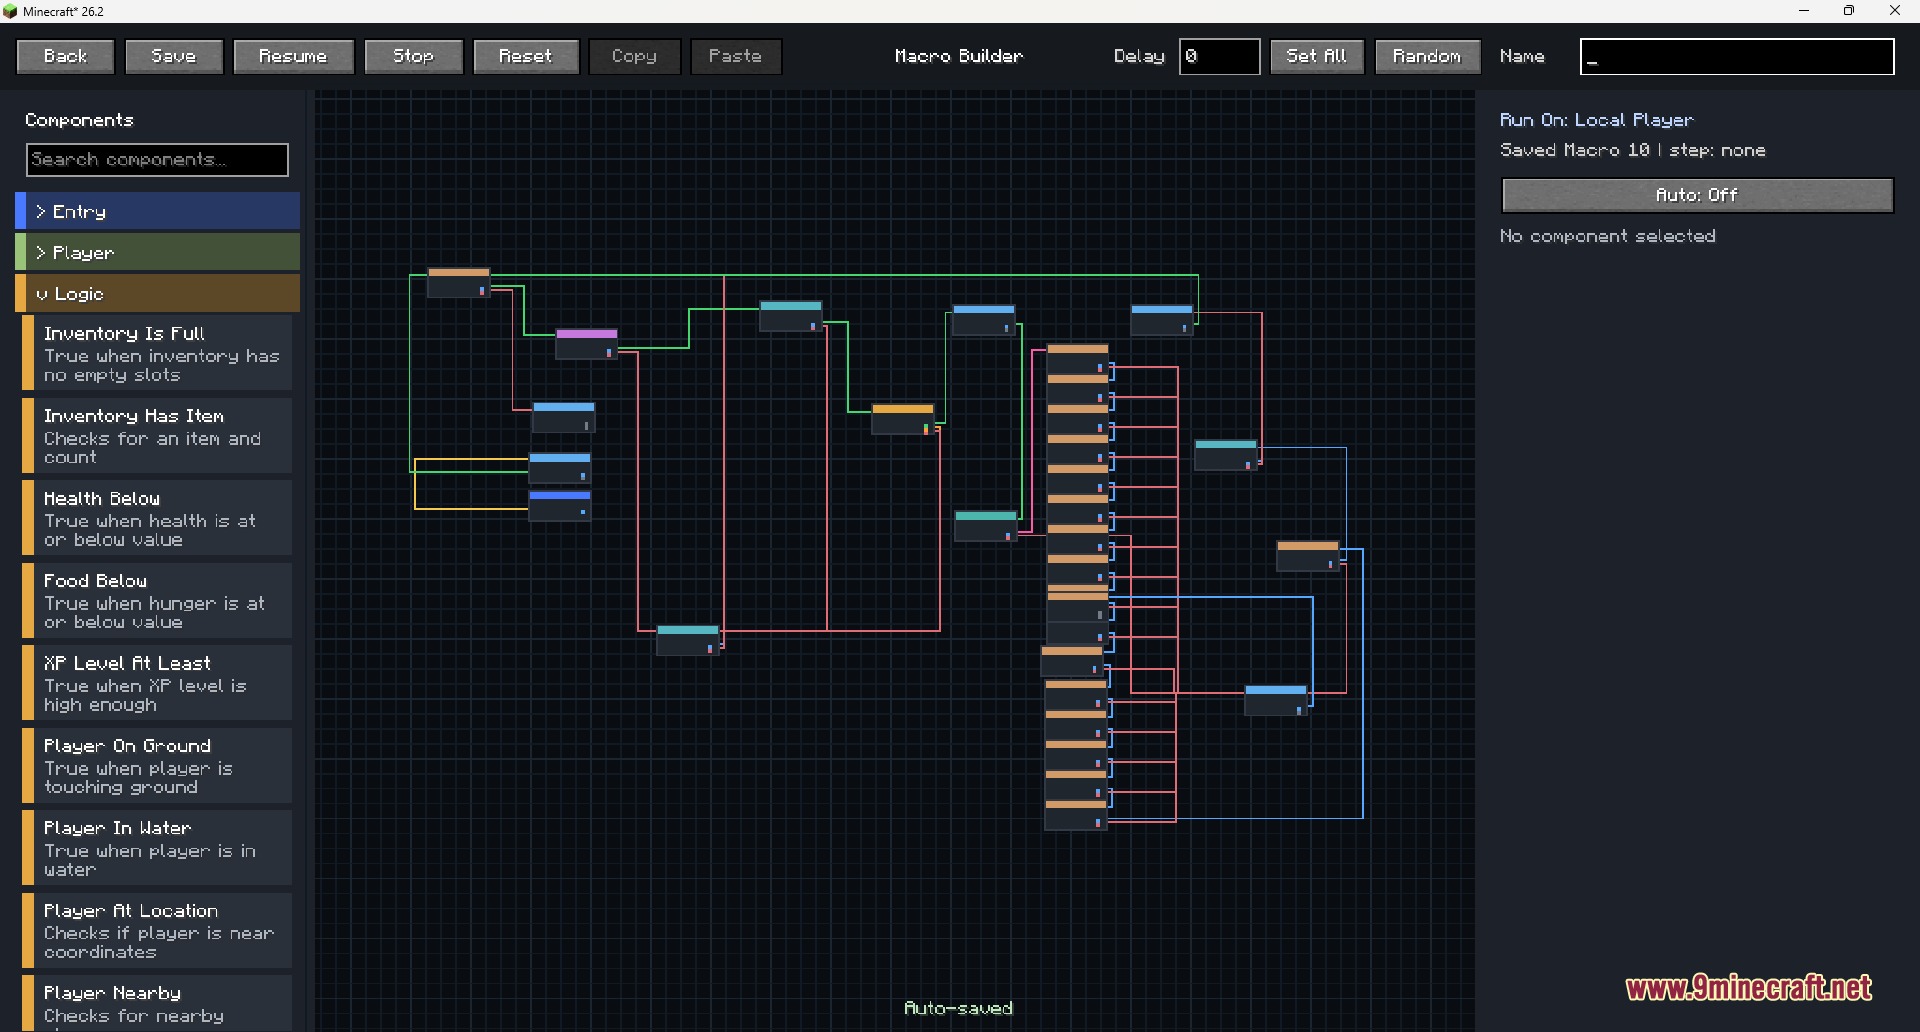Click the Run On: Local Player text
The width and height of the screenshot is (1920, 1032).
click(x=1596, y=120)
